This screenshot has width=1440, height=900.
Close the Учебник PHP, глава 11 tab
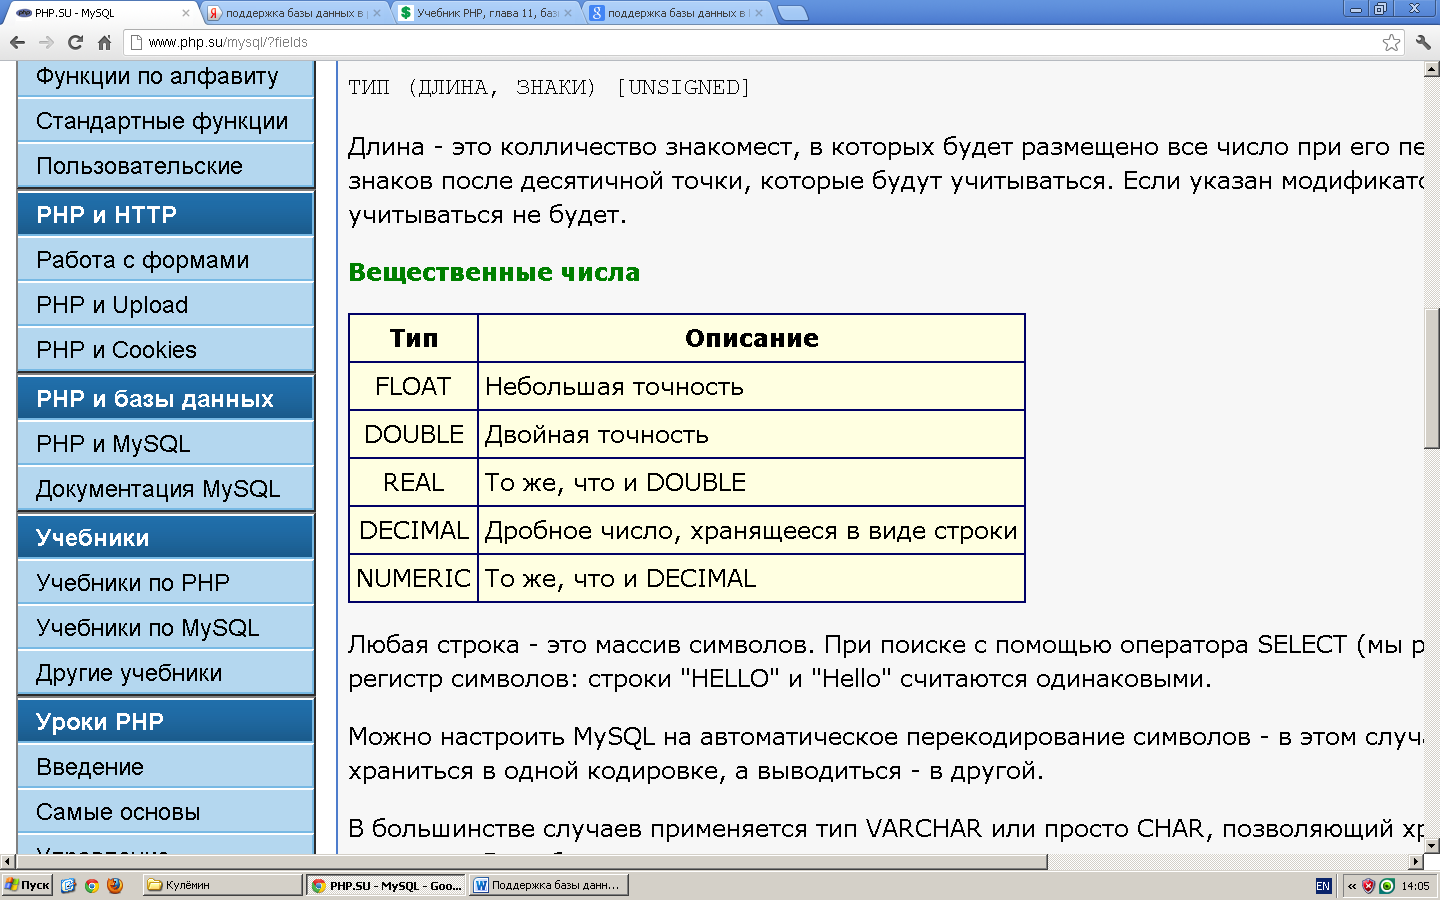coord(568,13)
